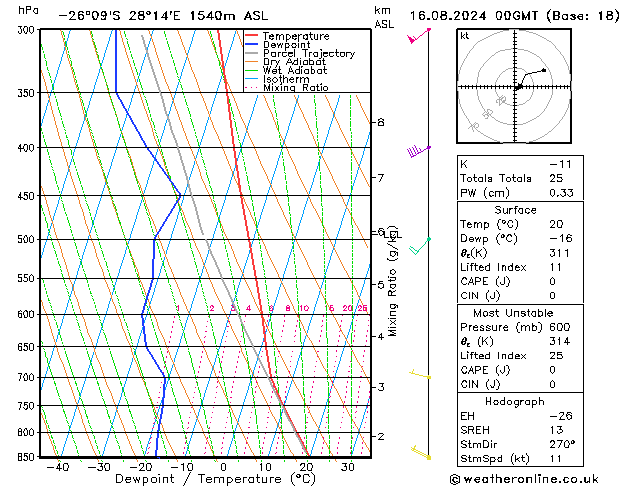This screenshot has height=486, width=629.
Task: Click the Most Unstable Pressure value 600
Action: [x=560, y=327]
